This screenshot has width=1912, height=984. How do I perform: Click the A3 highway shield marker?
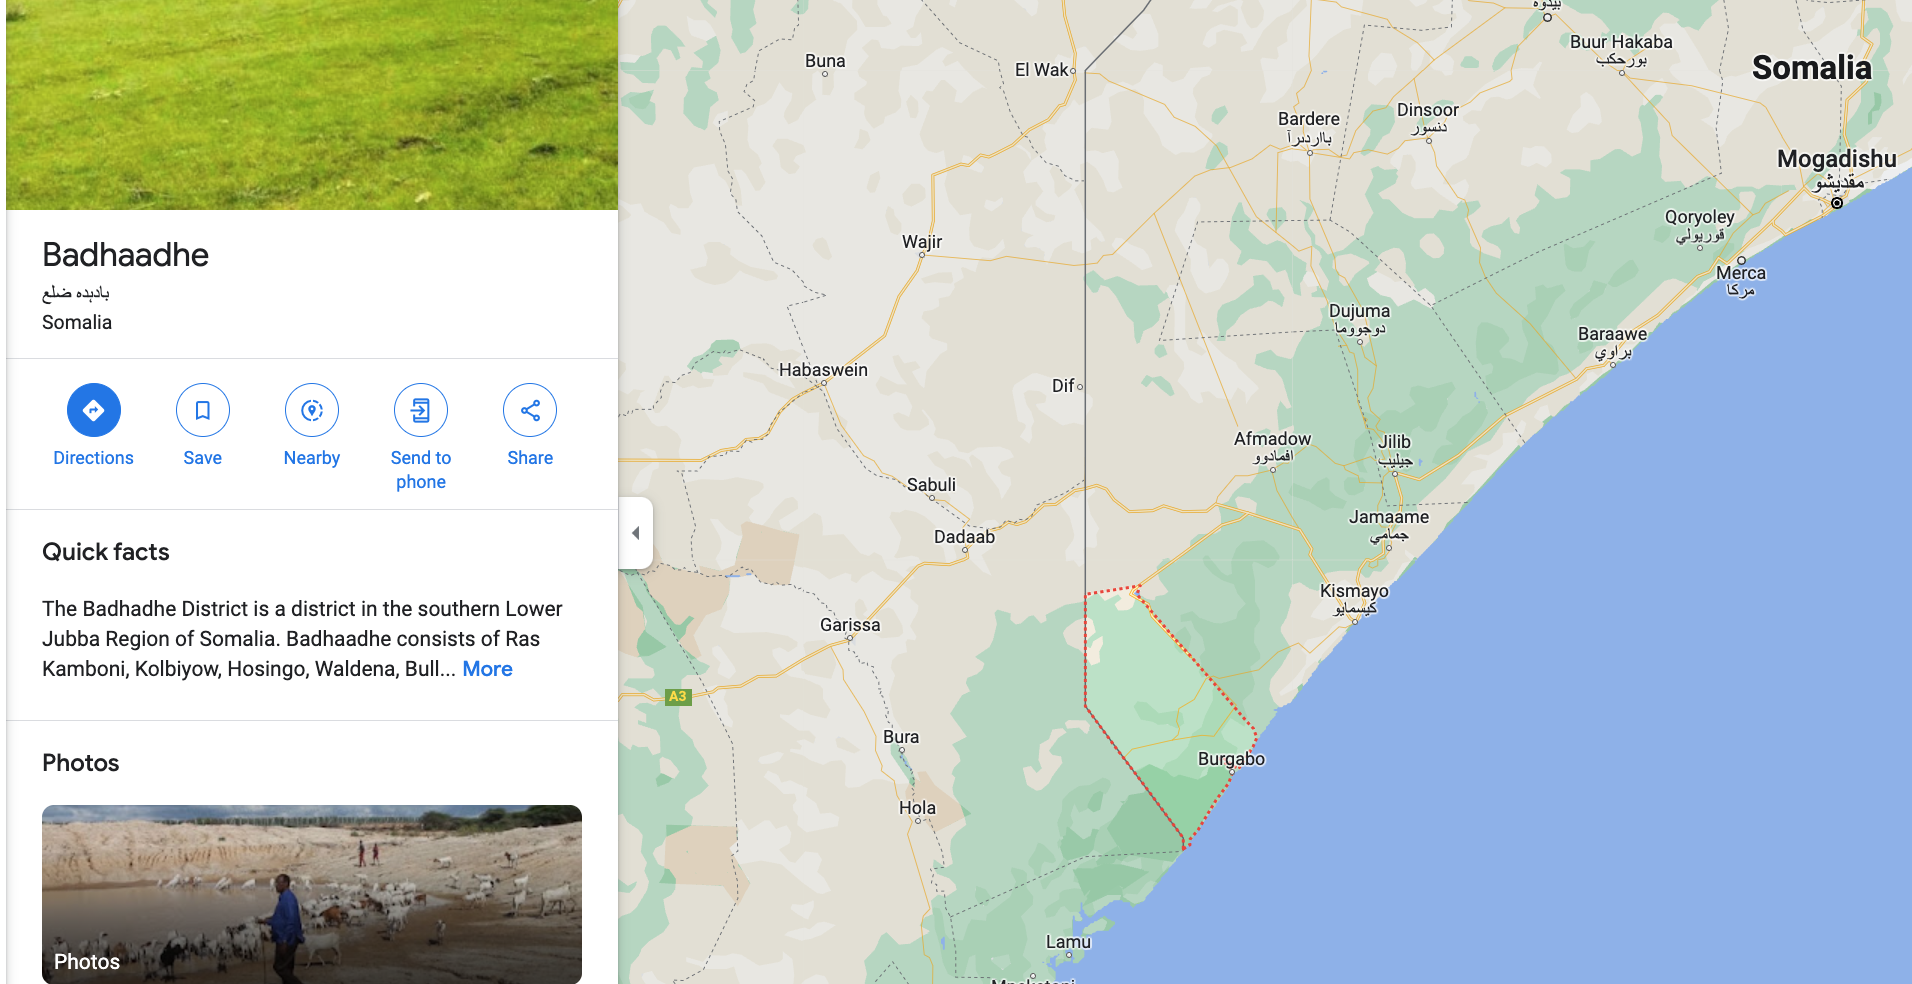click(x=678, y=697)
